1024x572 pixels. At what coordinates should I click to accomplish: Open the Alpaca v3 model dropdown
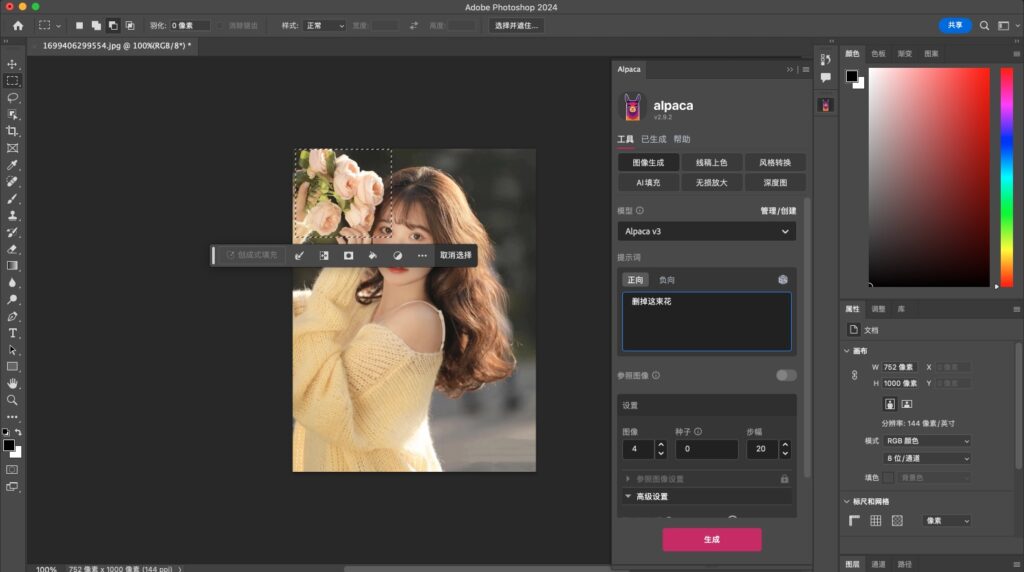click(x=706, y=231)
